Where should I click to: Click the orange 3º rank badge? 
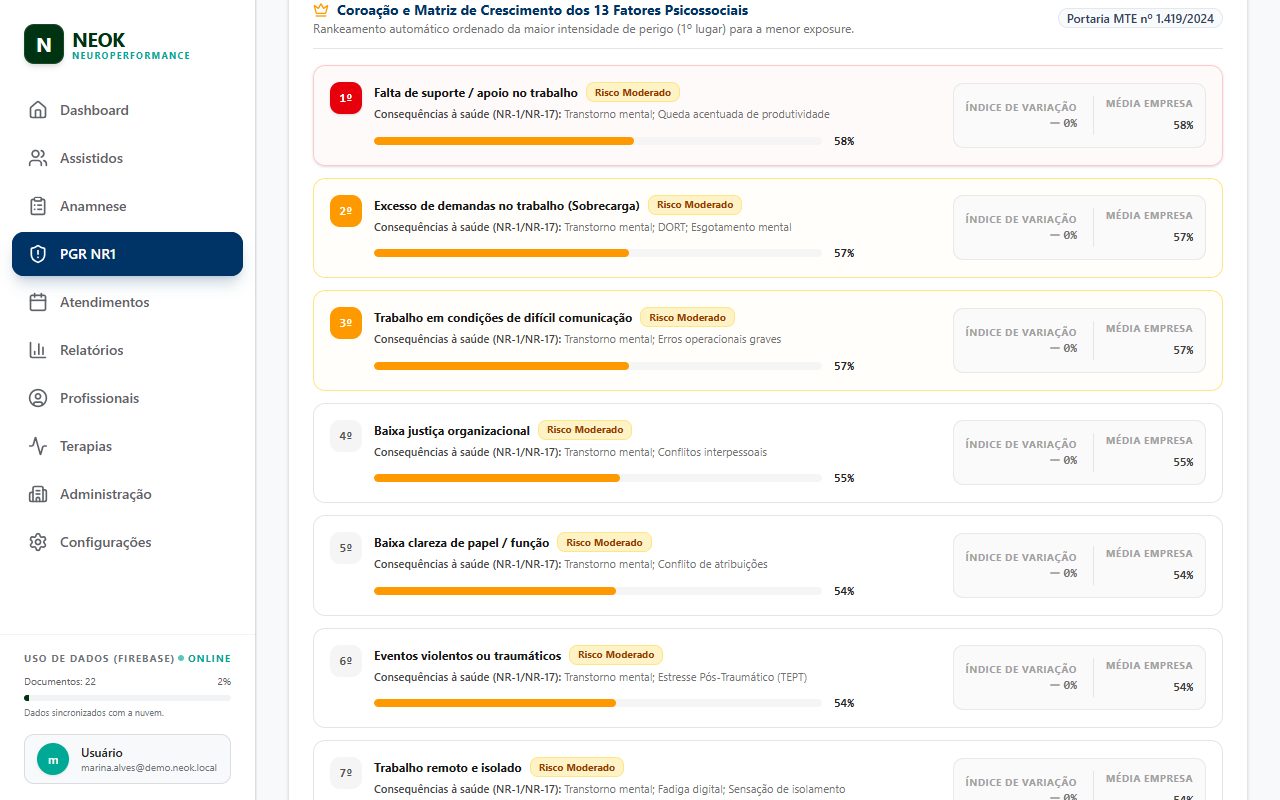346,323
